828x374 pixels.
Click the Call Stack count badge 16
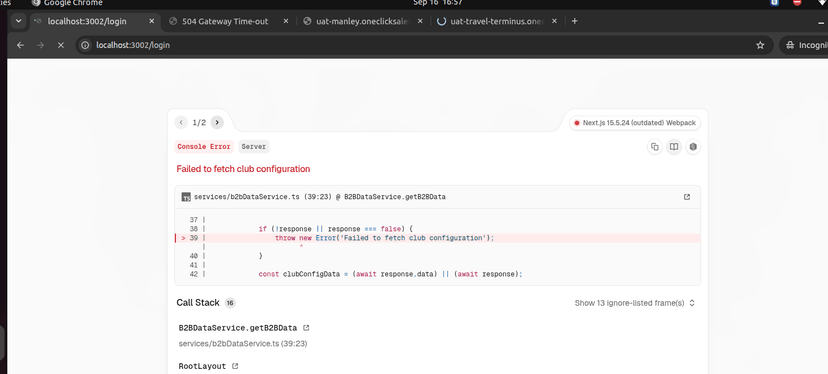230,303
